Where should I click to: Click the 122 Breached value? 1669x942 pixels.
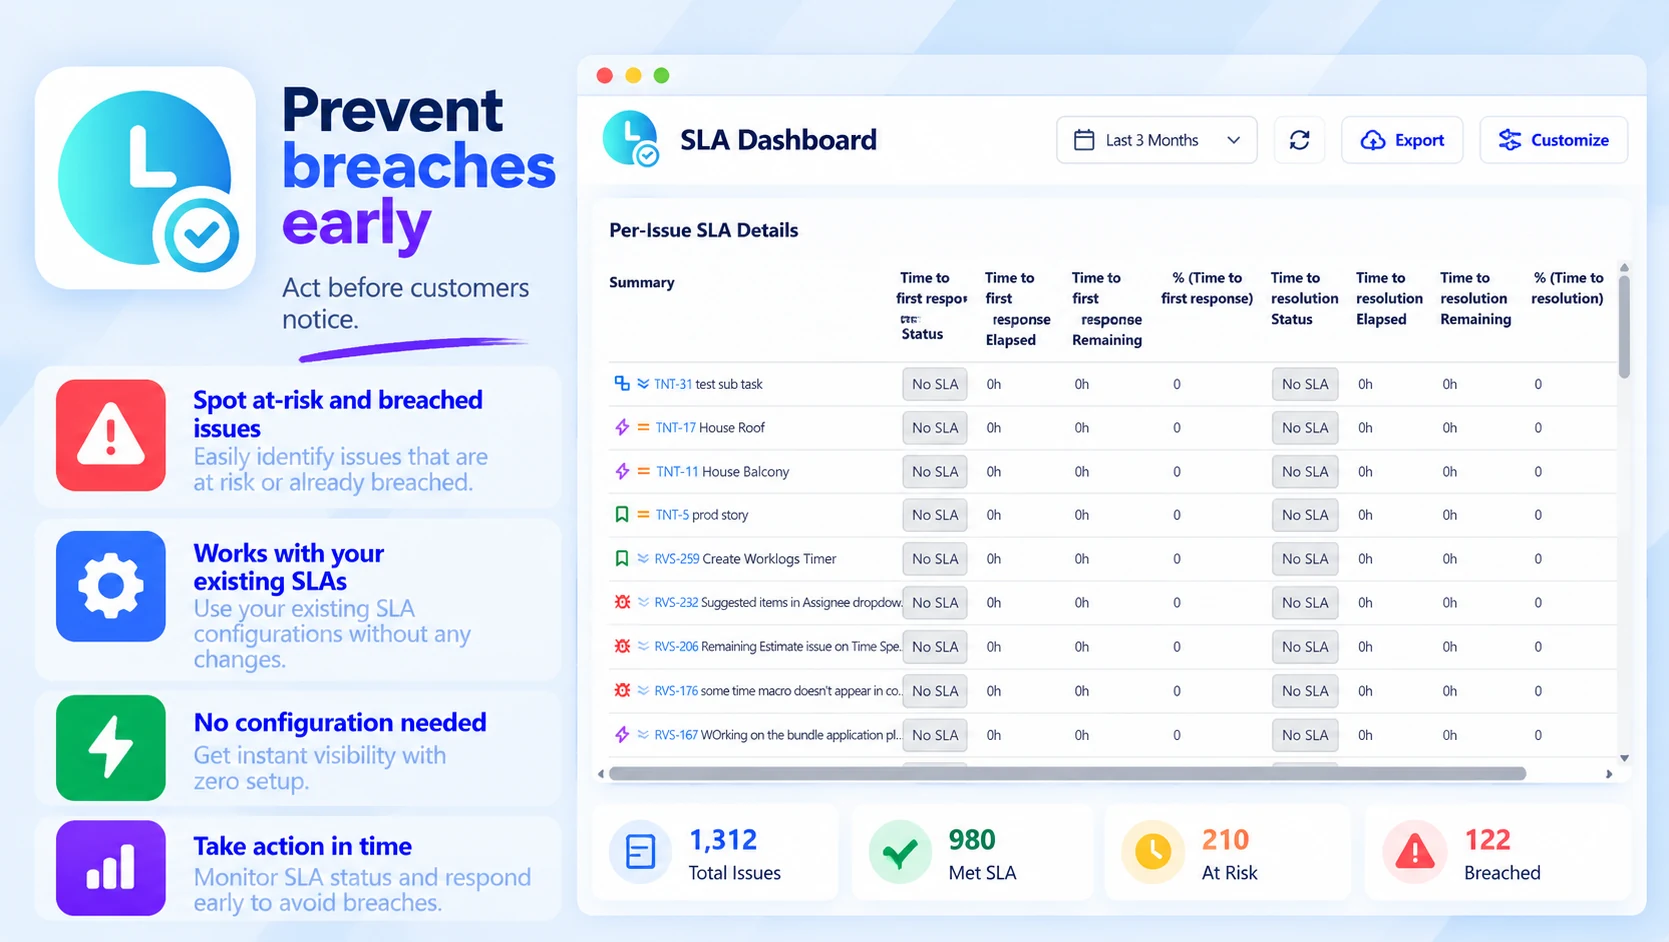pyautogui.click(x=1487, y=840)
